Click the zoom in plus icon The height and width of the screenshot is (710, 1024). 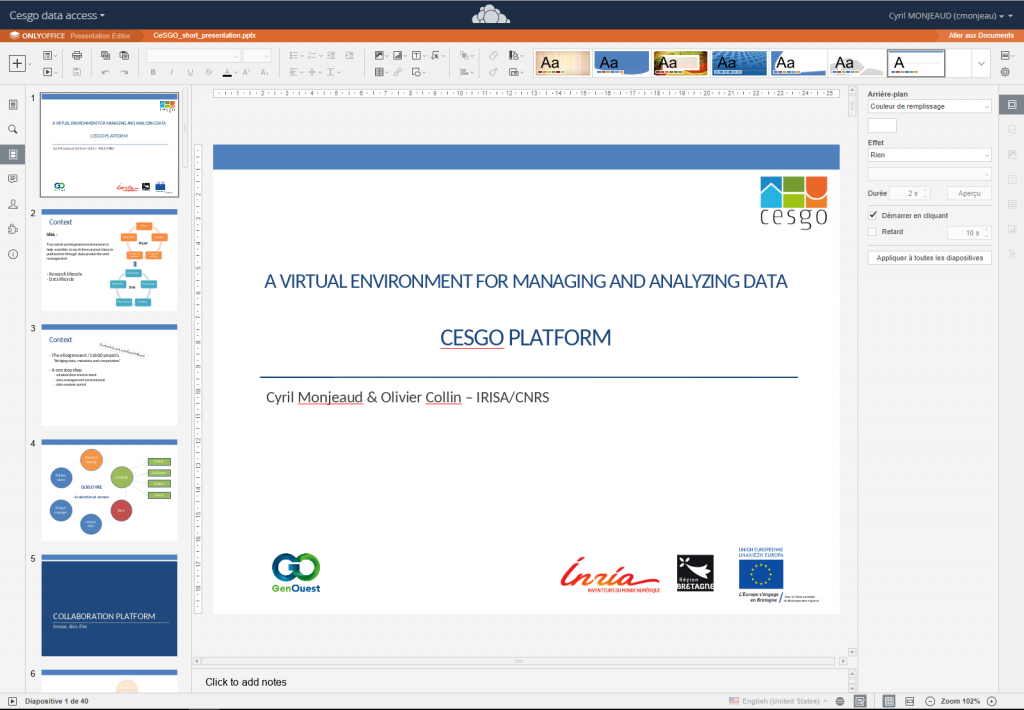991,701
